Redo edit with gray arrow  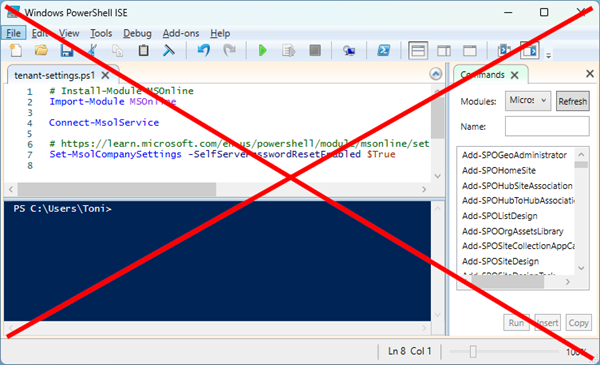pyautogui.click(x=230, y=51)
